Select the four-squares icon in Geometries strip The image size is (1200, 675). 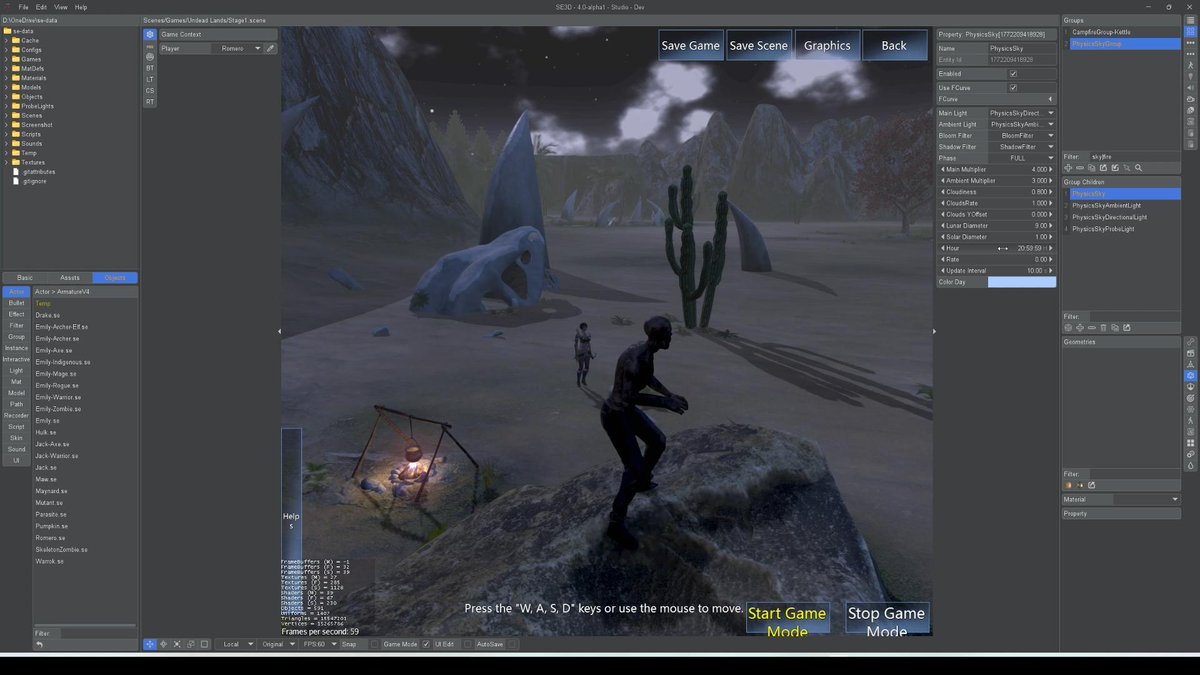click(1191, 442)
